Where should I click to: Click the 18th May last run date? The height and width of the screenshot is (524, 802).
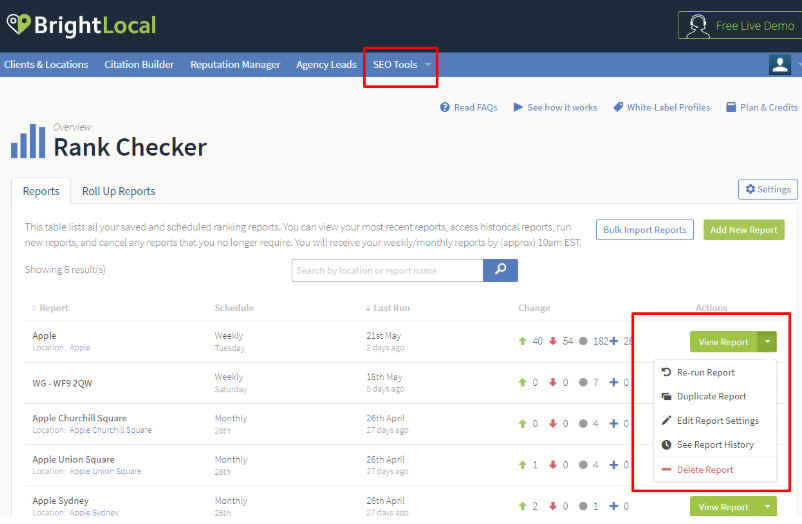(x=384, y=377)
